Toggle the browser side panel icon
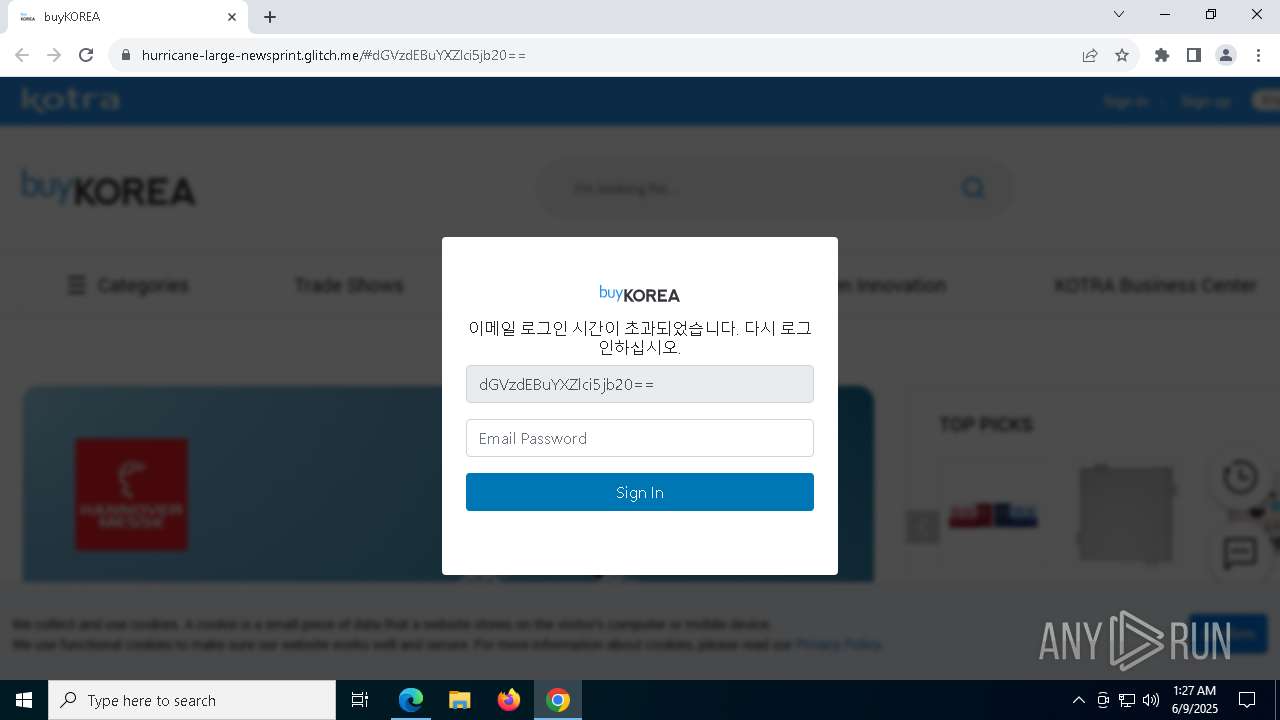 pyautogui.click(x=1194, y=55)
